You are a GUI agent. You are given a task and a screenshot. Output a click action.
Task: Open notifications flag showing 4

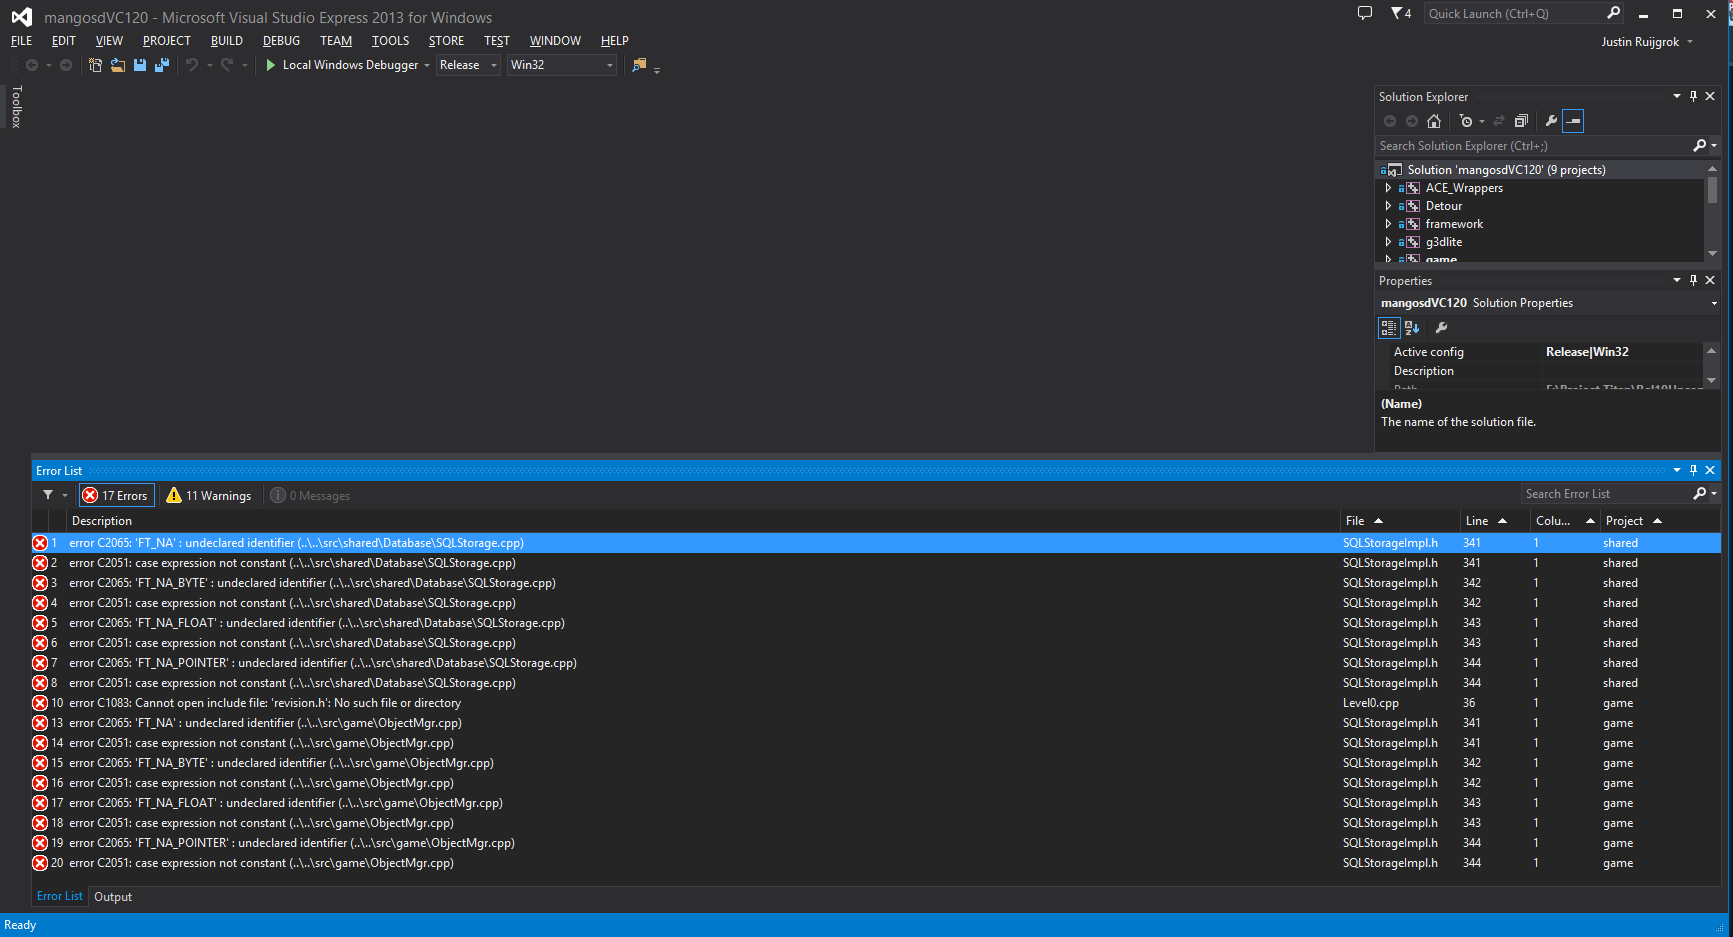click(x=1401, y=13)
